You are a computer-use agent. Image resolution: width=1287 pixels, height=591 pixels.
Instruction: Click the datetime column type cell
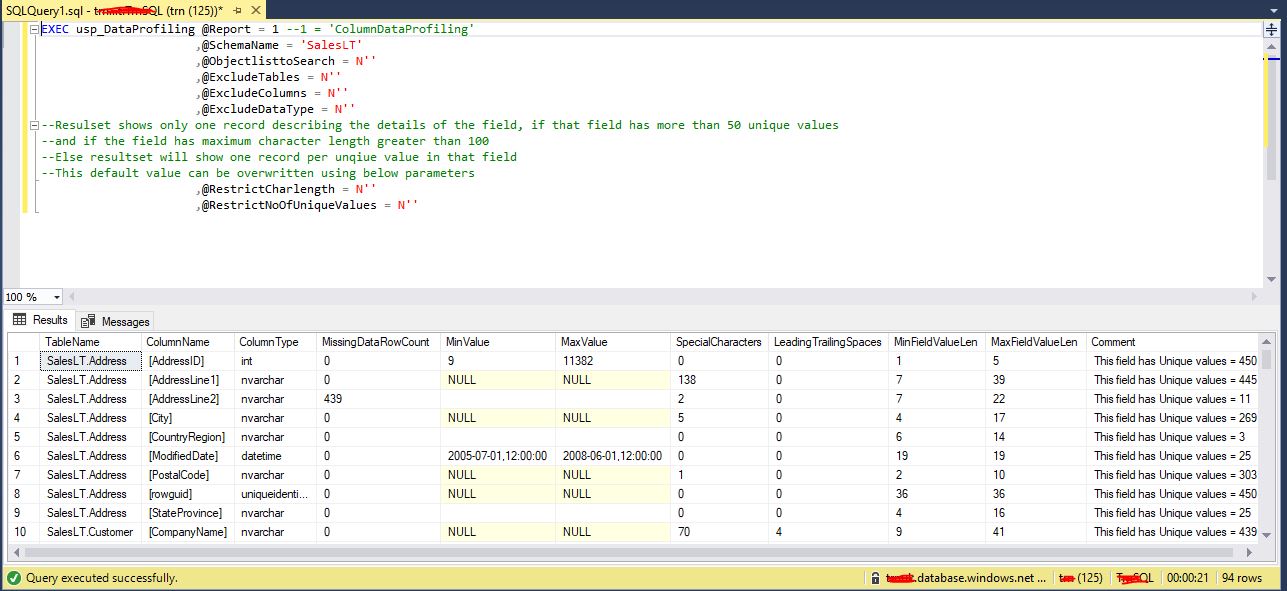[x=276, y=456]
